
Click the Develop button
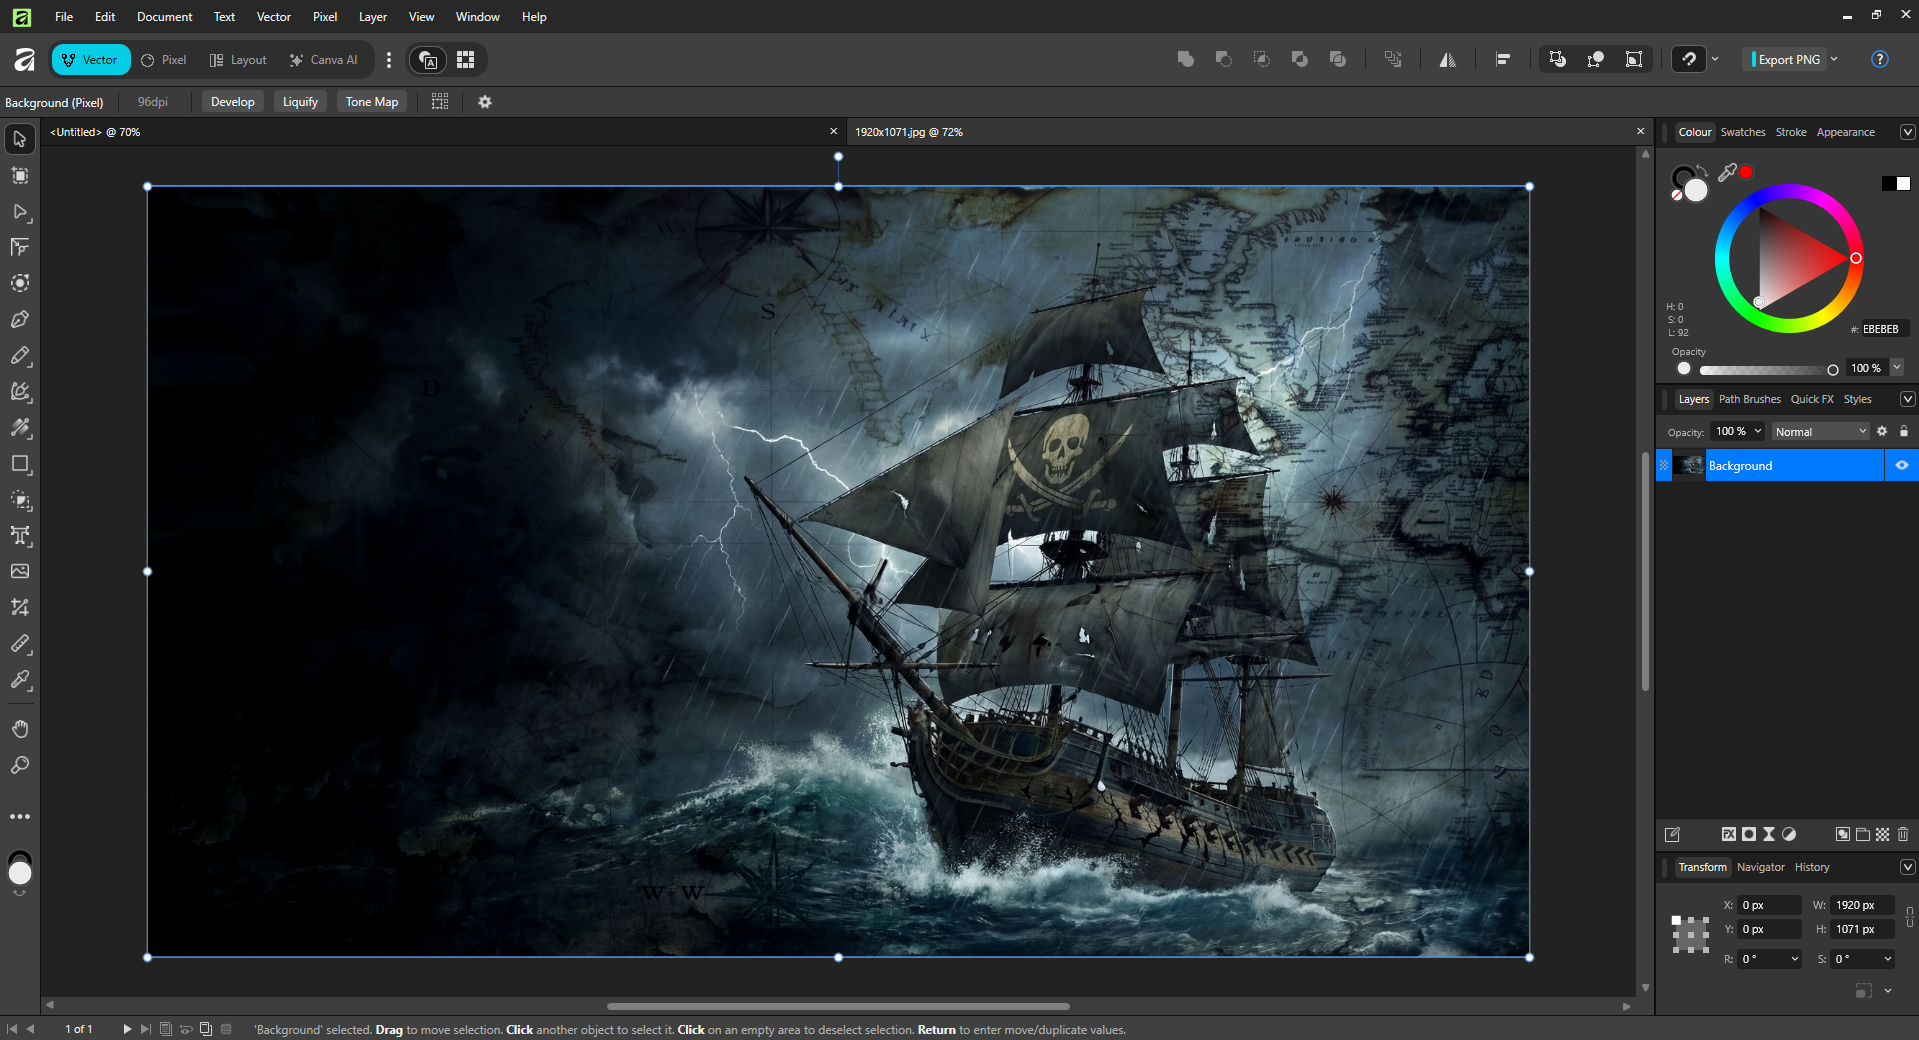tap(233, 102)
